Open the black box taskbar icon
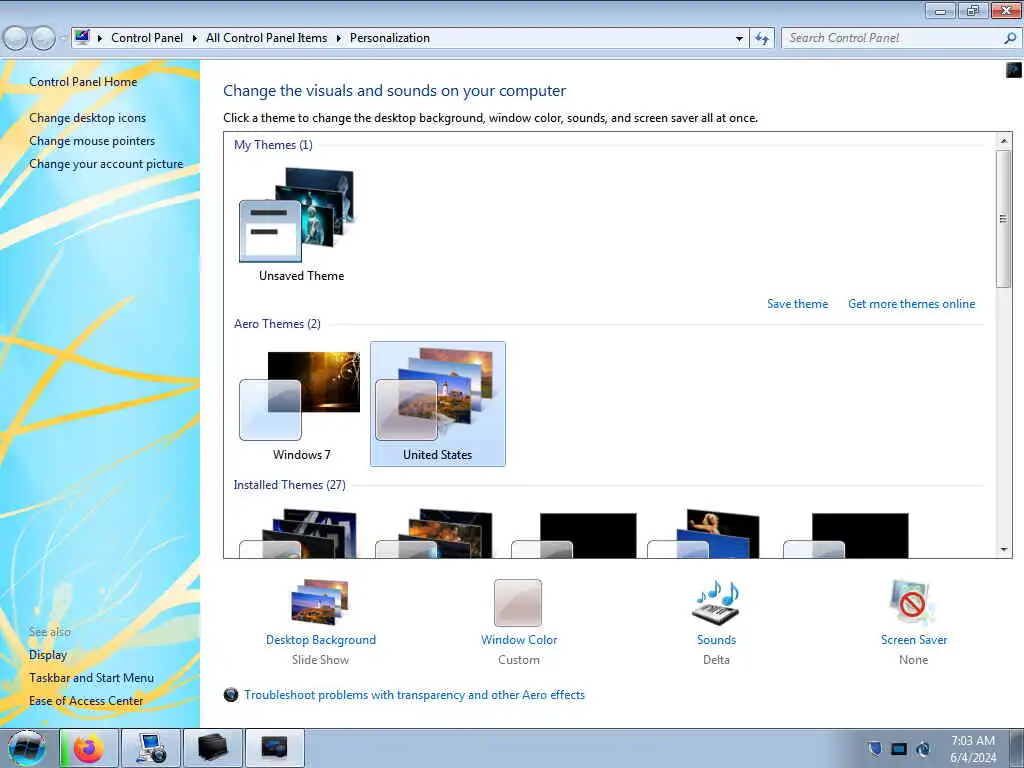1024x768 pixels. point(213,748)
